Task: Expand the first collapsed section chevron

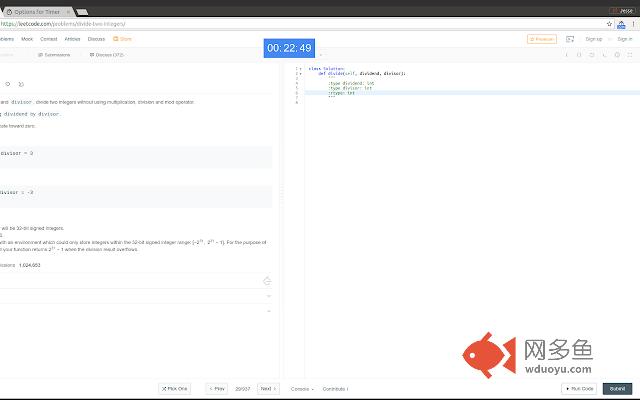Action: click(268, 296)
